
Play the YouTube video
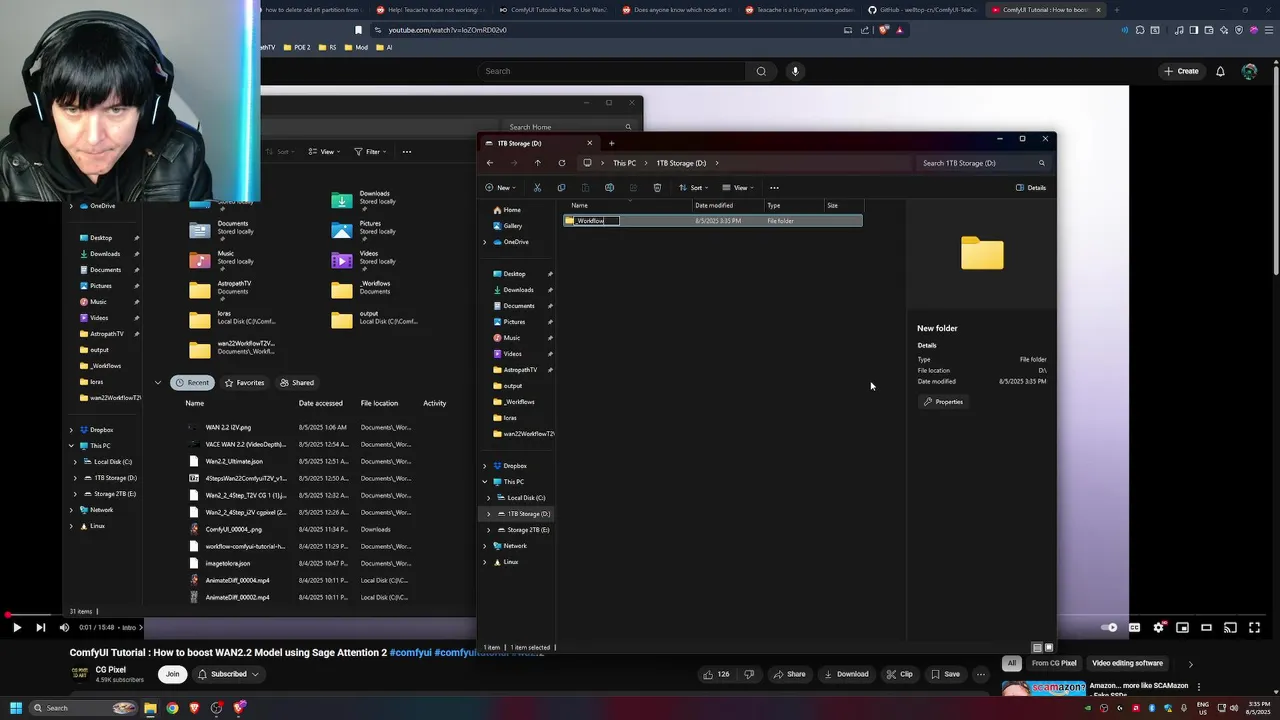(x=16, y=628)
